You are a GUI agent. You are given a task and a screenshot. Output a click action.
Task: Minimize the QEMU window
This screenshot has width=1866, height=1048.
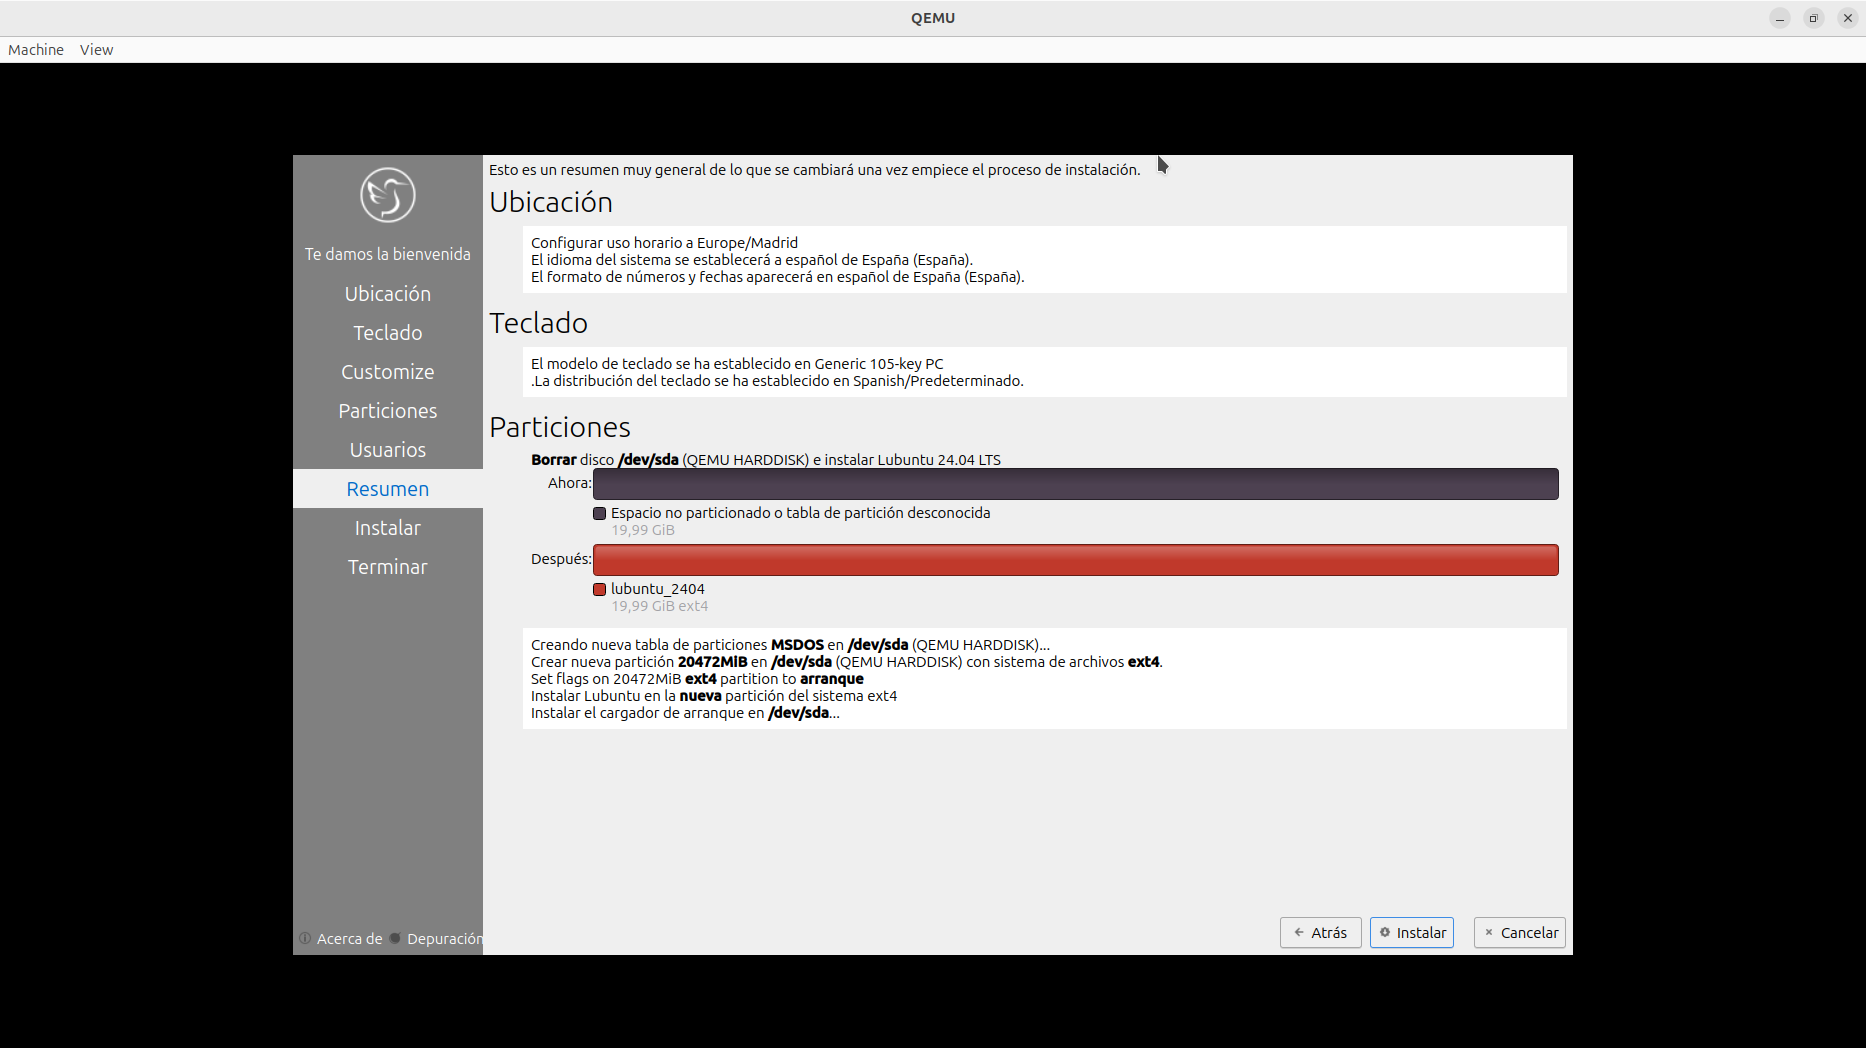[1780, 18]
